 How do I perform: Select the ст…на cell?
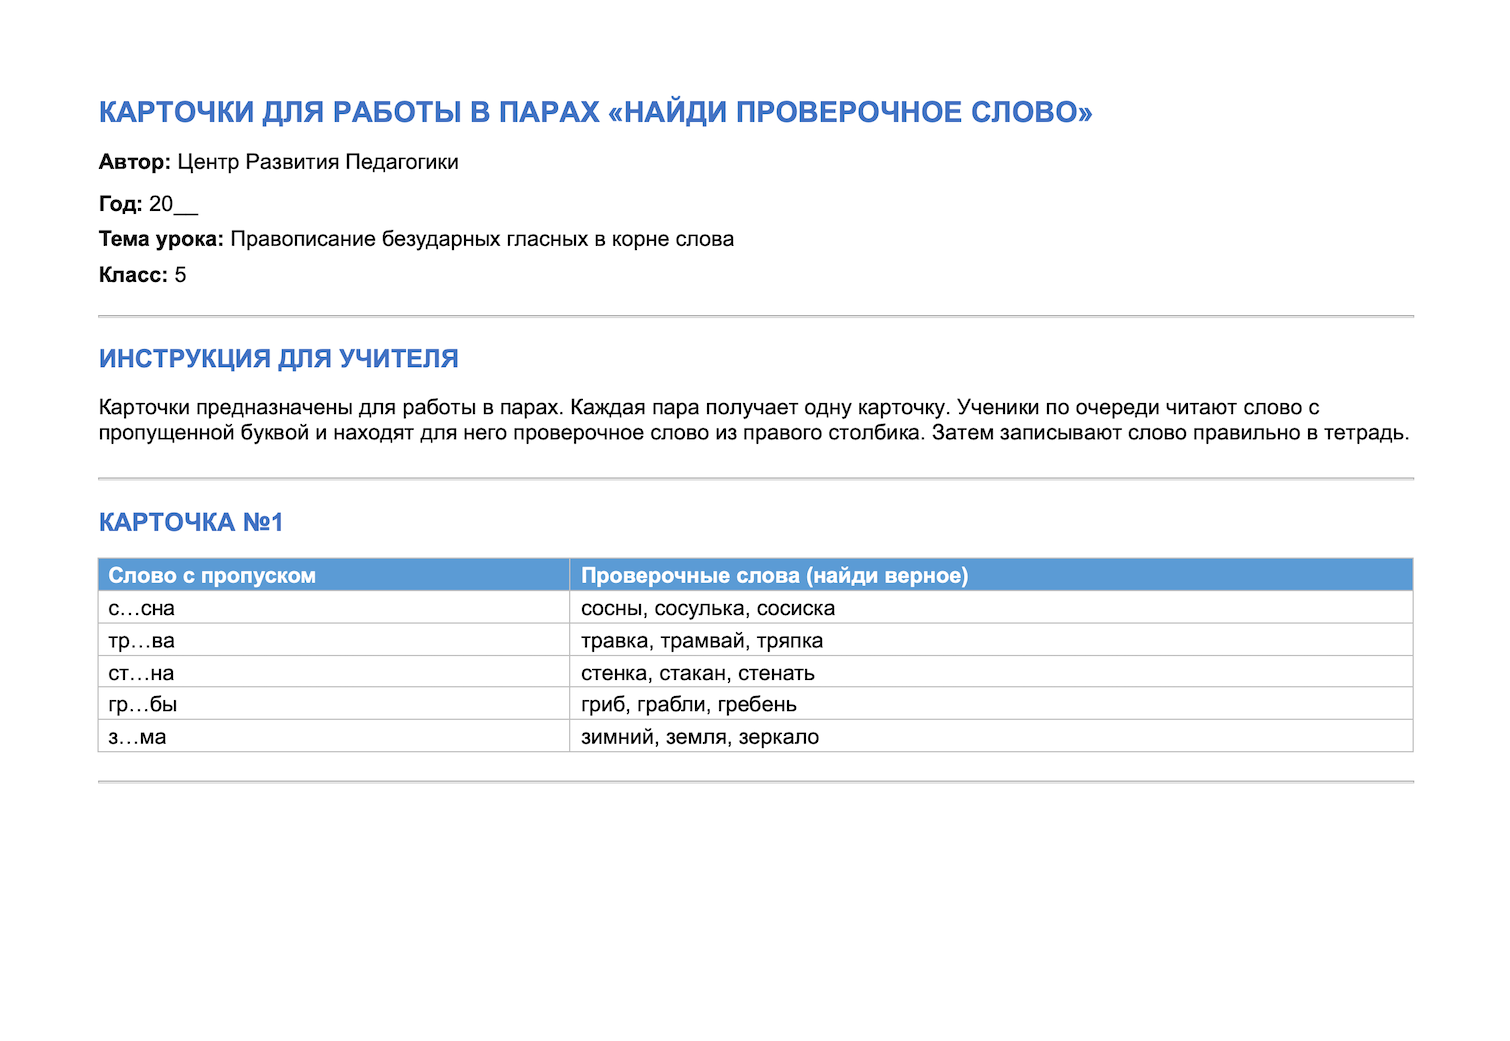[x=334, y=672]
